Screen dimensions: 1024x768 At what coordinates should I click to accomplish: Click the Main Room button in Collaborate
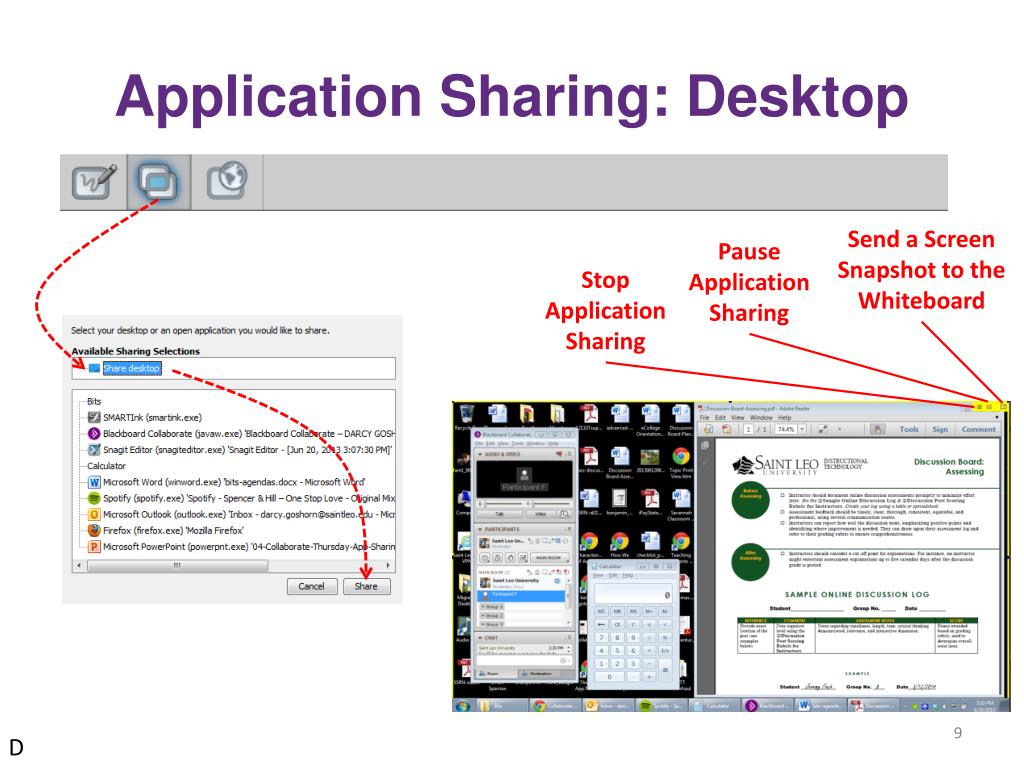coord(549,558)
